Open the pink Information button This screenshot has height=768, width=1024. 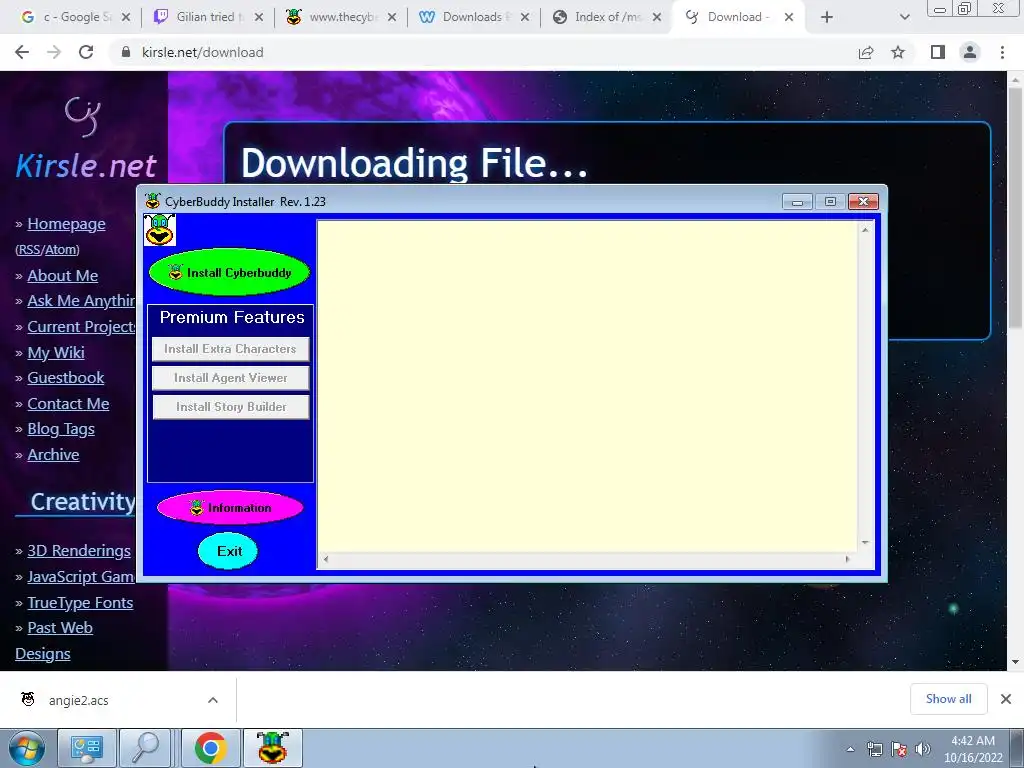pos(230,507)
